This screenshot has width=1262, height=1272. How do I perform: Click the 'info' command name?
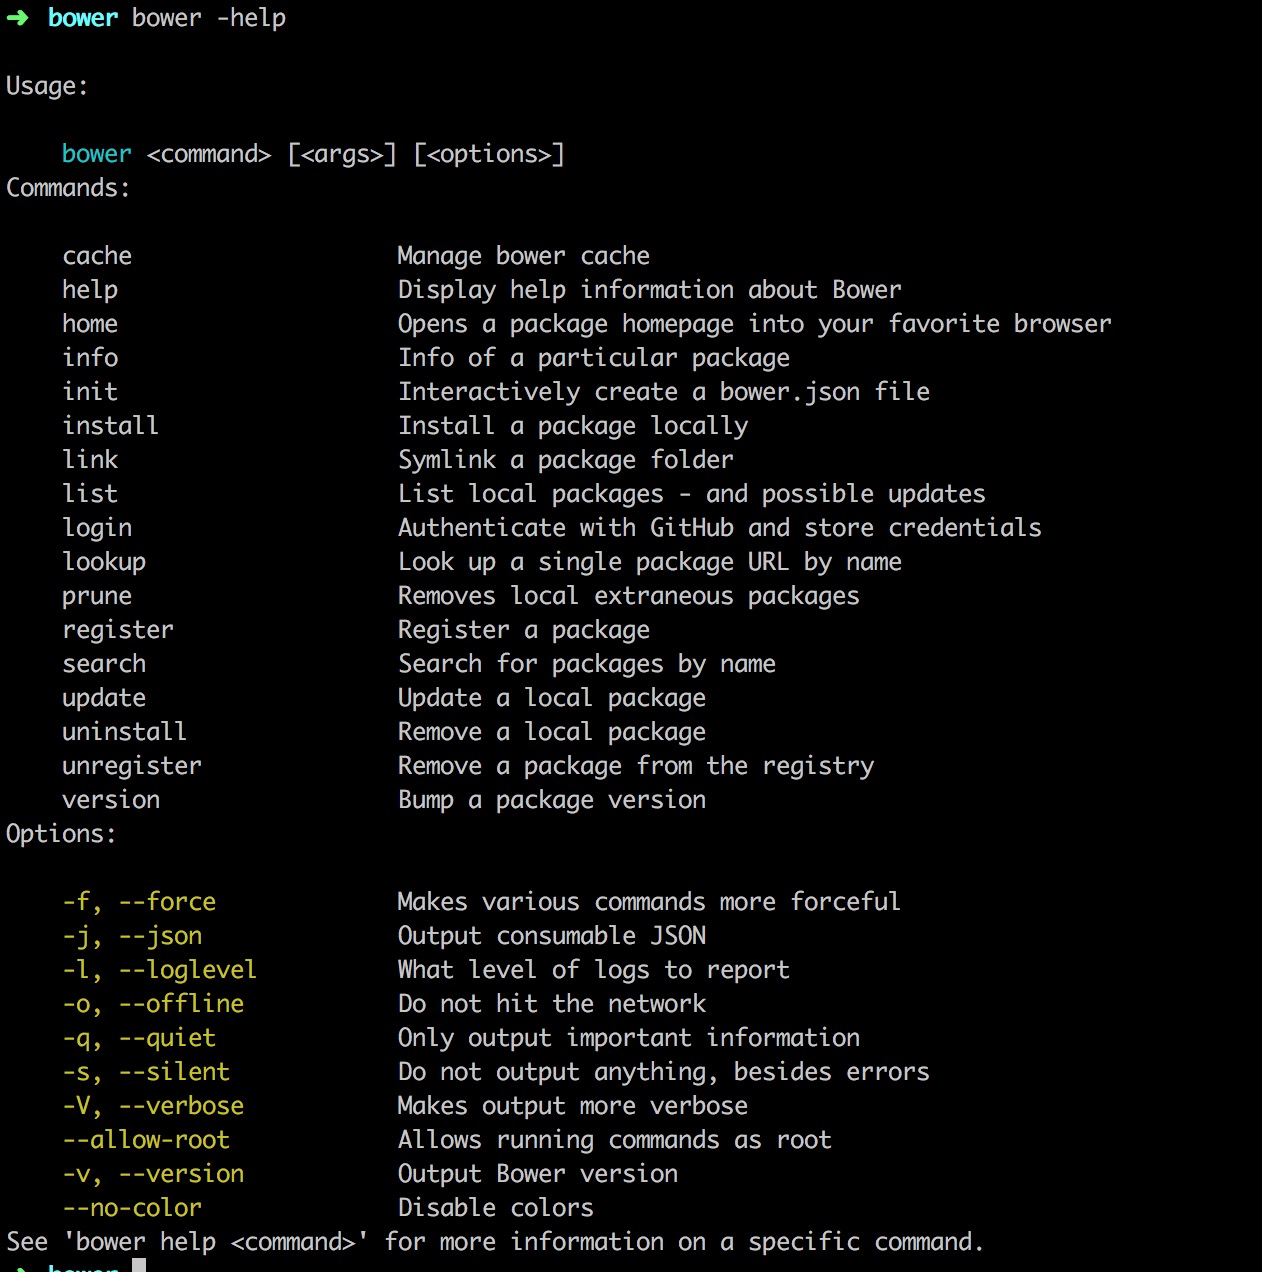pos(90,358)
